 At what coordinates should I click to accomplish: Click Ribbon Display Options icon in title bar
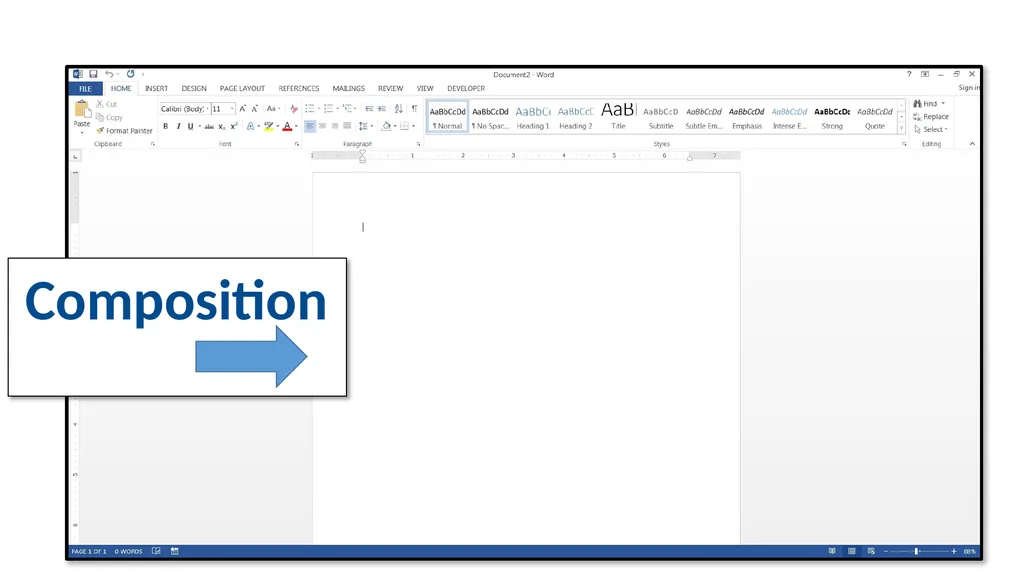[x=925, y=74]
